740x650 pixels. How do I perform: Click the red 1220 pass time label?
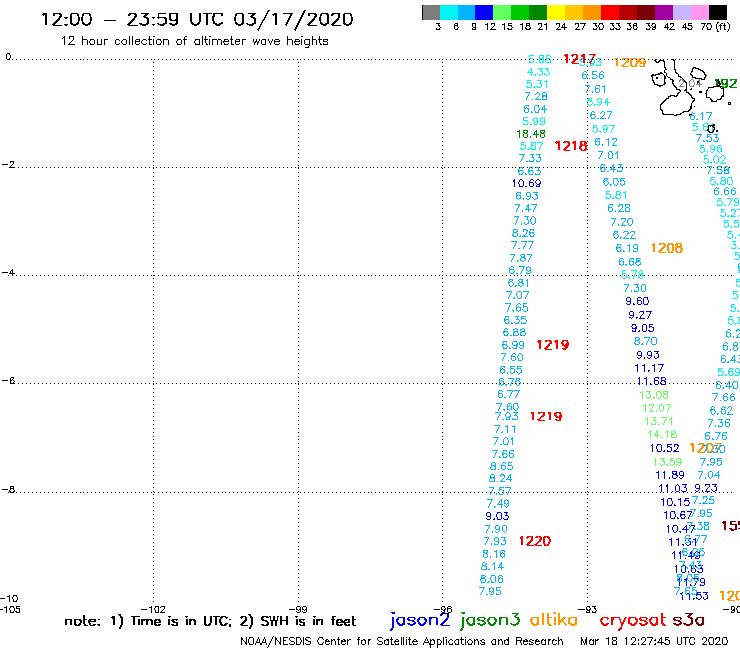pyautogui.click(x=535, y=541)
